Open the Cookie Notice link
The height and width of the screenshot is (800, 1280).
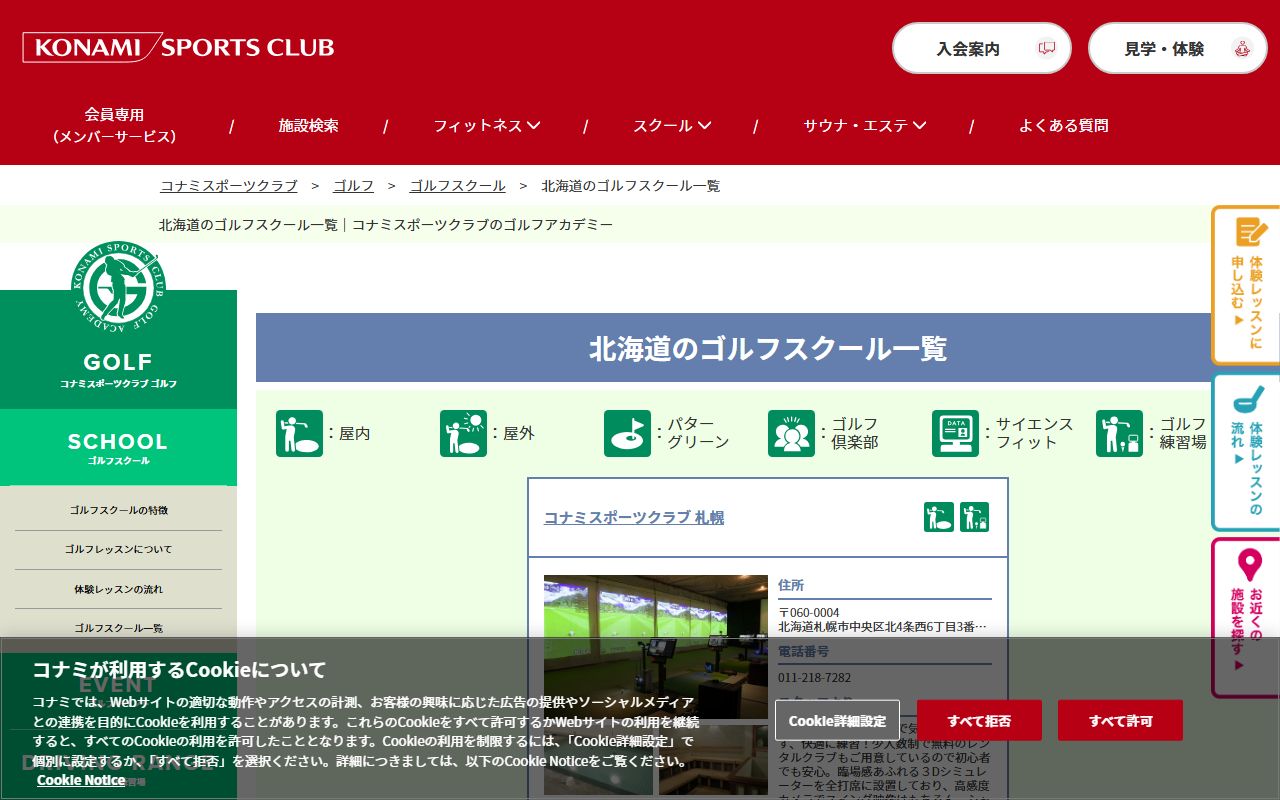(81, 780)
